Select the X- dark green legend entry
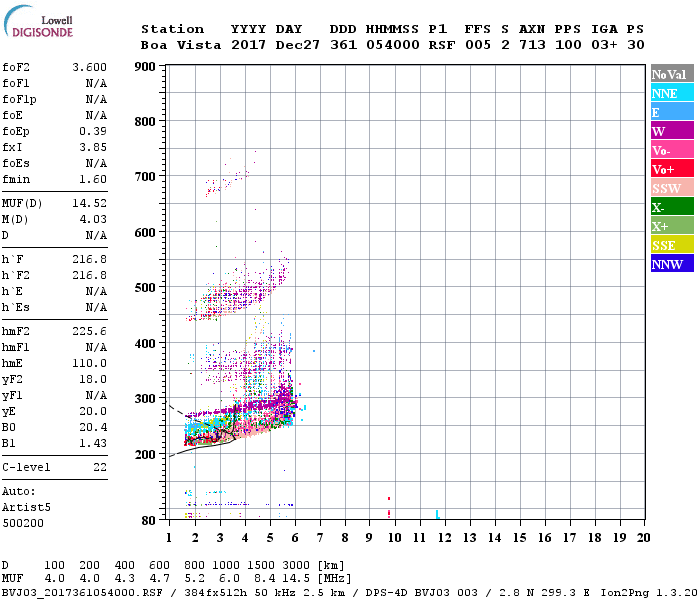 pyautogui.click(x=672, y=207)
